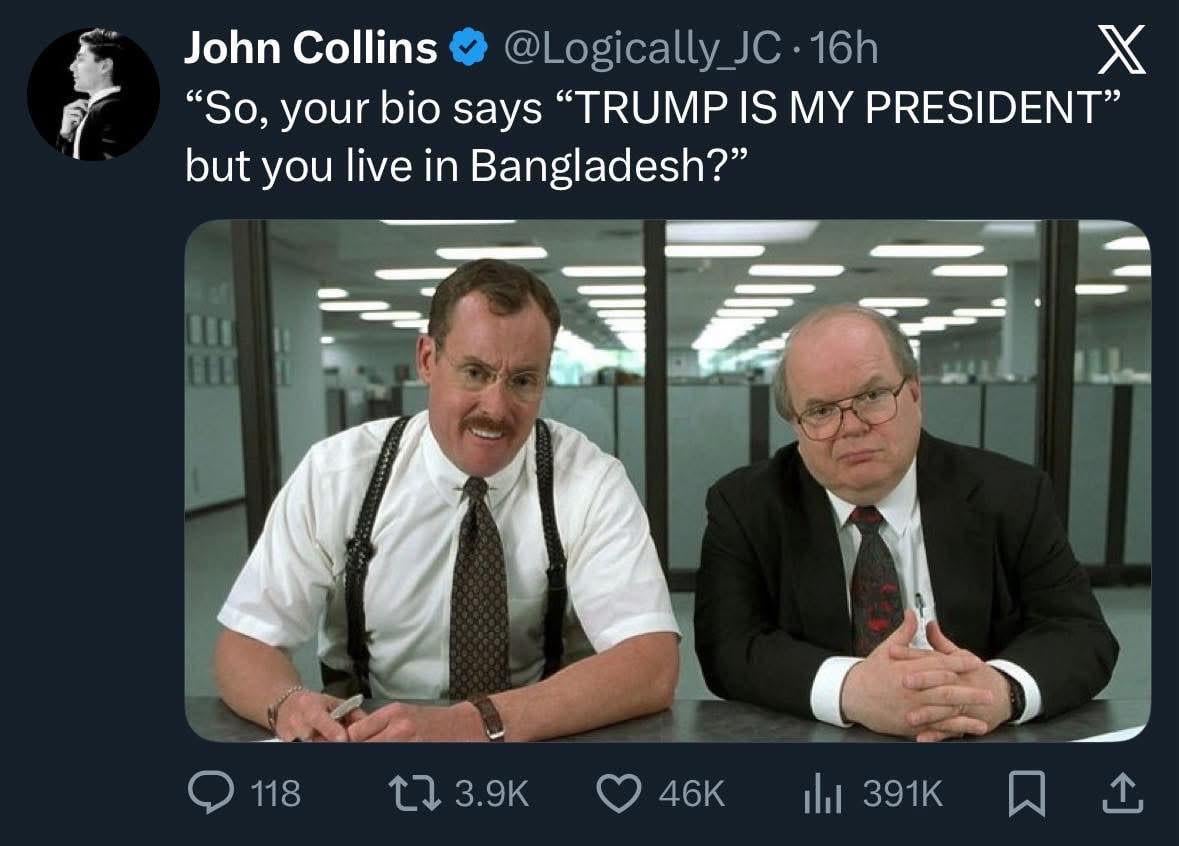The width and height of the screenshot is (1179, 846).
Task: Open John Collins profile avatar
Action: pyautogui.click(x=93, y=94)
